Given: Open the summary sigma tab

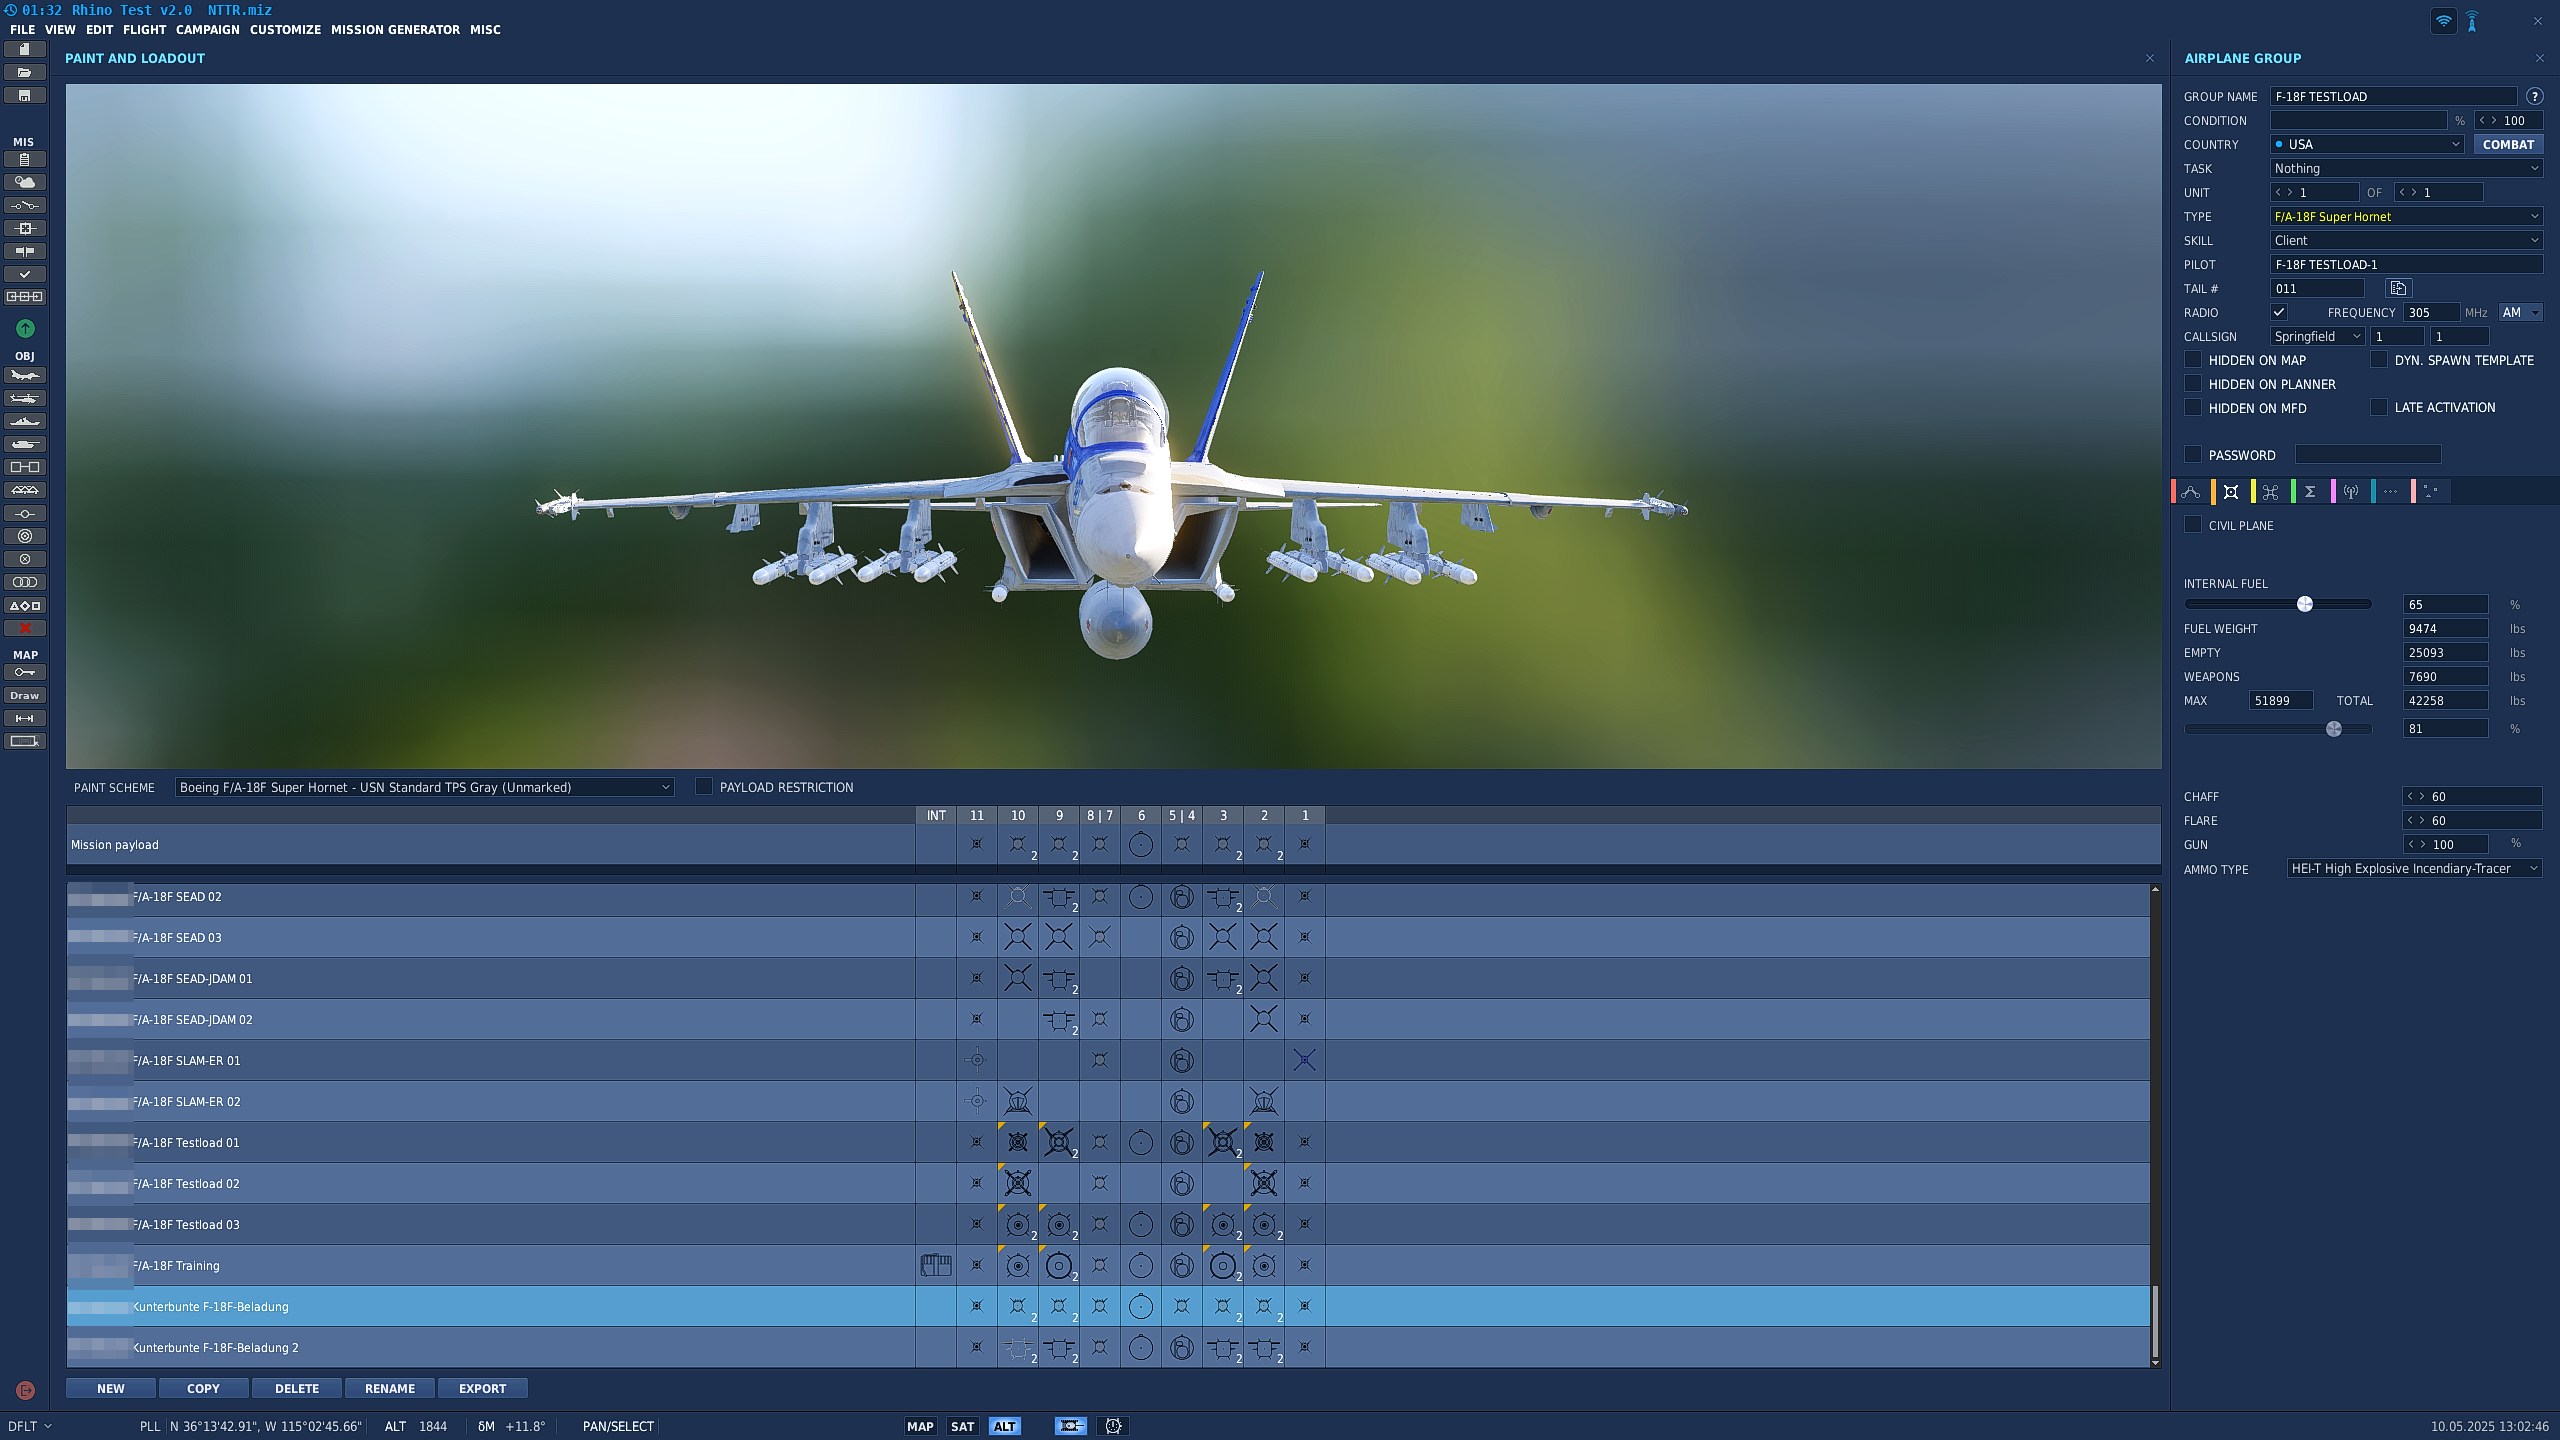Looking at the screenshot, I should pyautogui.click(x=2310, y=491).
